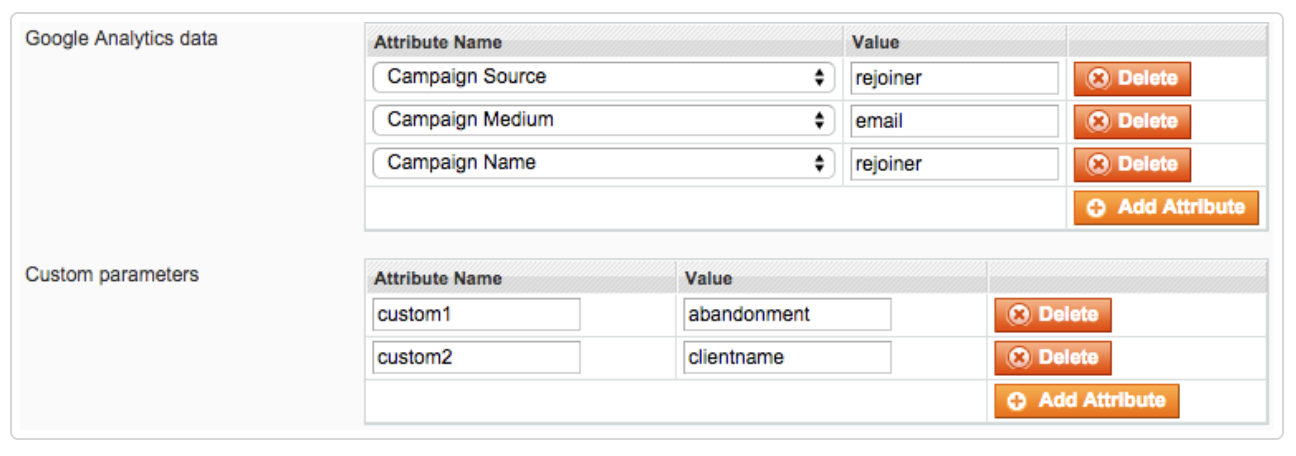Add Attribute to Custom parameters

click(x=1086, y=400)
